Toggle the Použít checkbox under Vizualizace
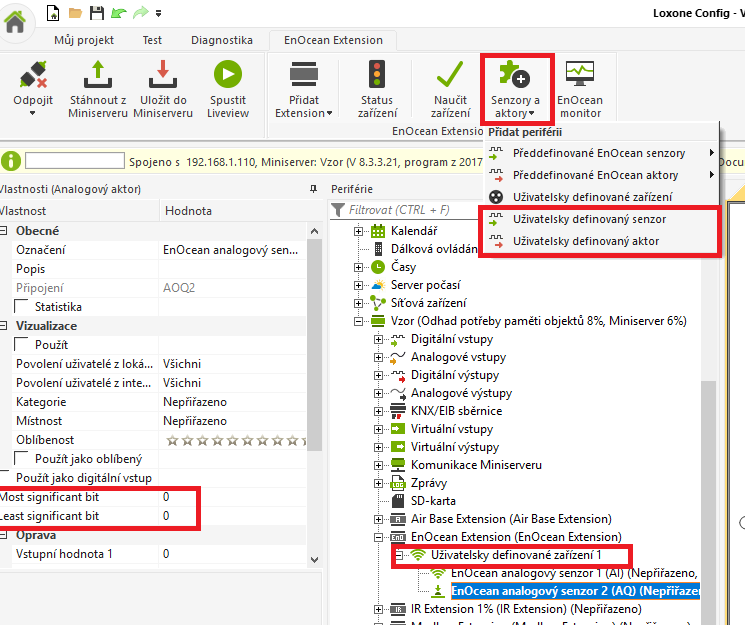The width and height of the screenshot is (745, 625). 22,344
